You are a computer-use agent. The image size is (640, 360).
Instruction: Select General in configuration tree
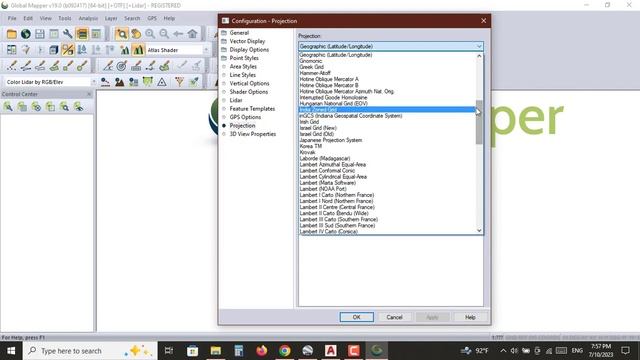pos(239,33)
